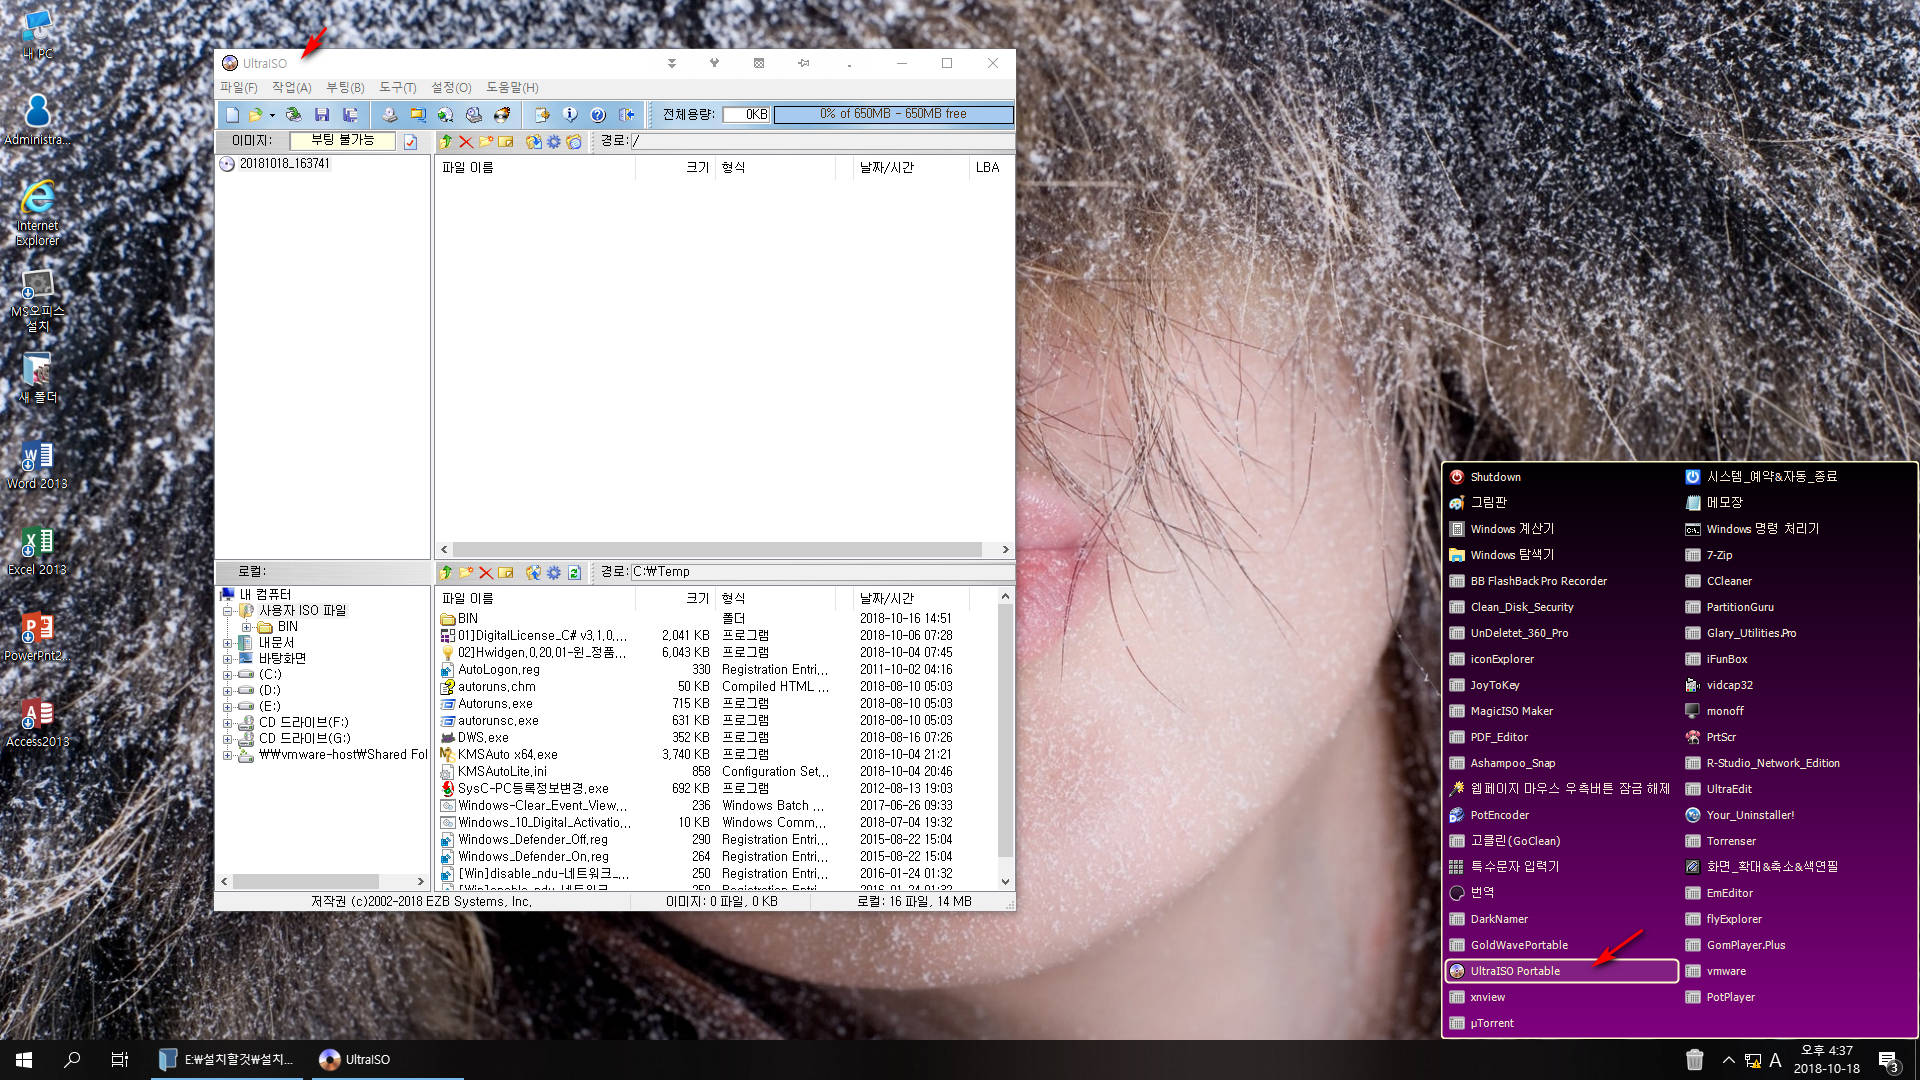Select the 내 컴퓨터 tree item
Viewport: 1920px width, 1080px height.
265,595
